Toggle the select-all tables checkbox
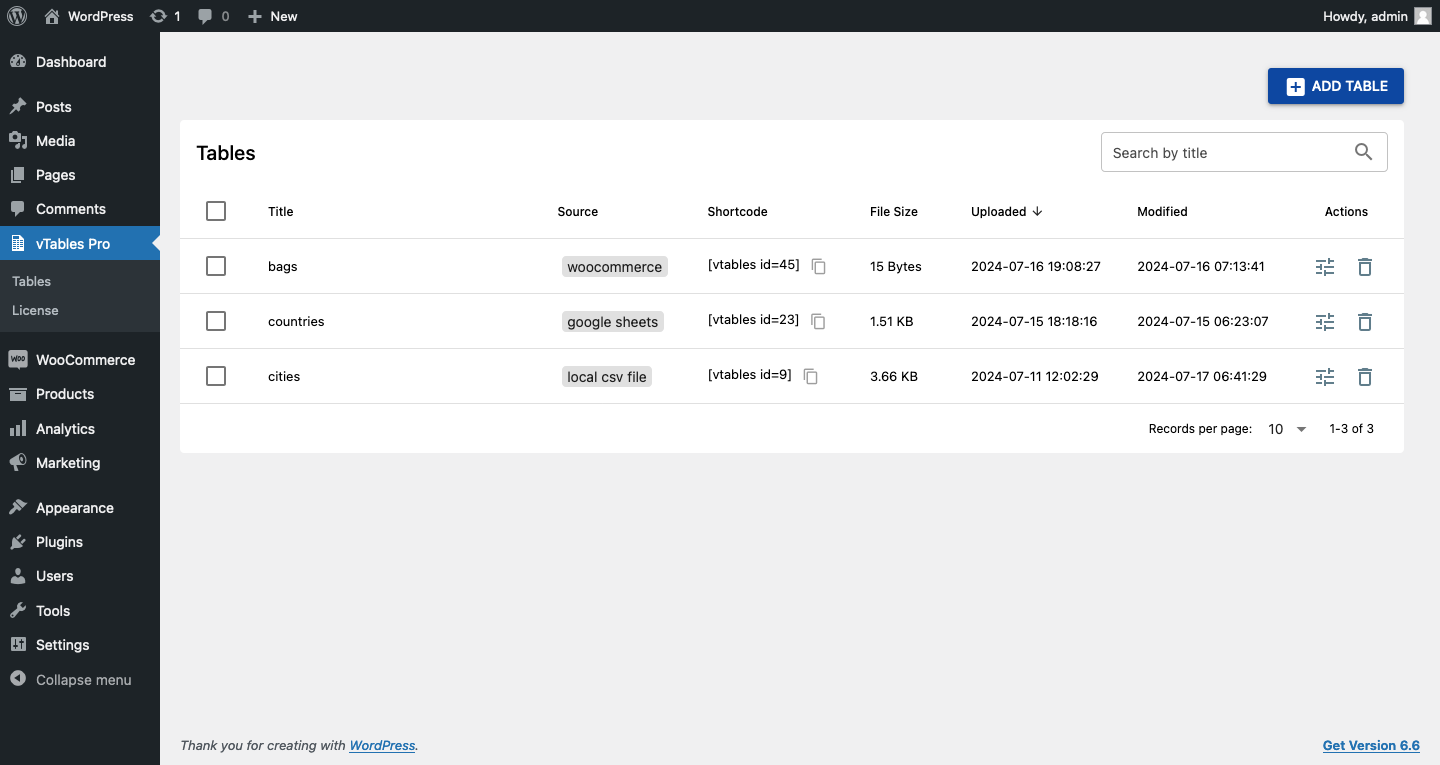This screenshot has width=1440, height=765. [216, 211]
